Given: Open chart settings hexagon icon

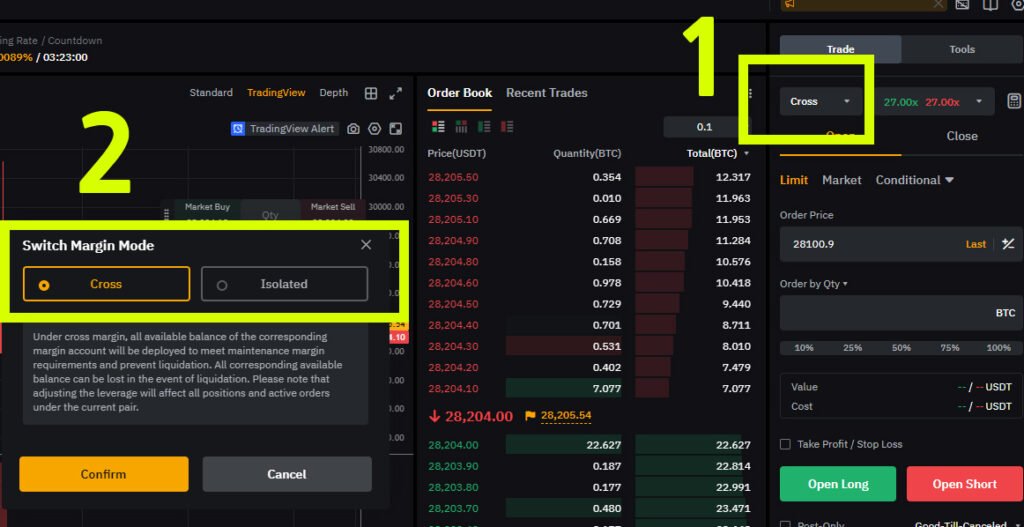Looking at the screenshot, I should coord(374,129).
